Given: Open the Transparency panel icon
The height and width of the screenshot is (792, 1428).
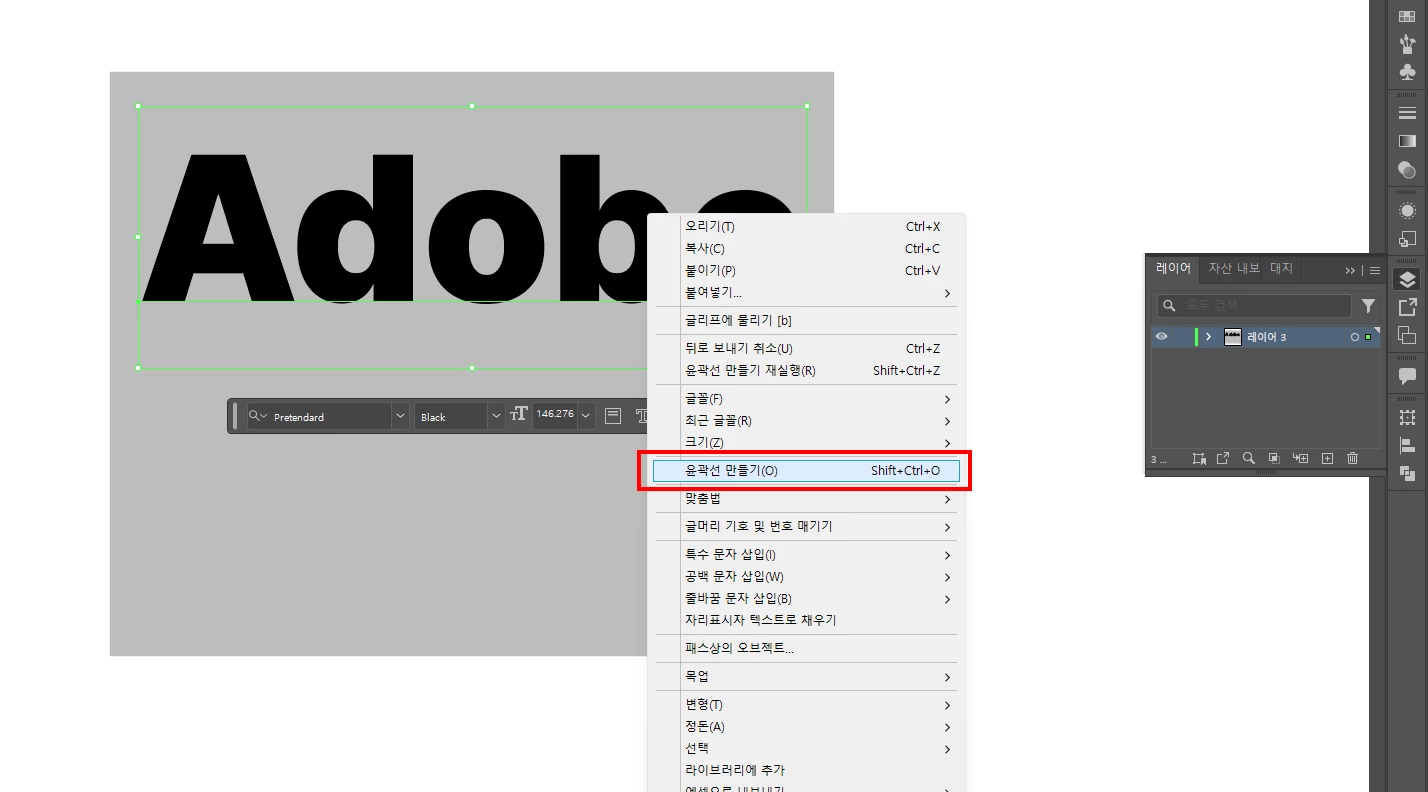Looking at the screenshot, I should [1407, 170].
